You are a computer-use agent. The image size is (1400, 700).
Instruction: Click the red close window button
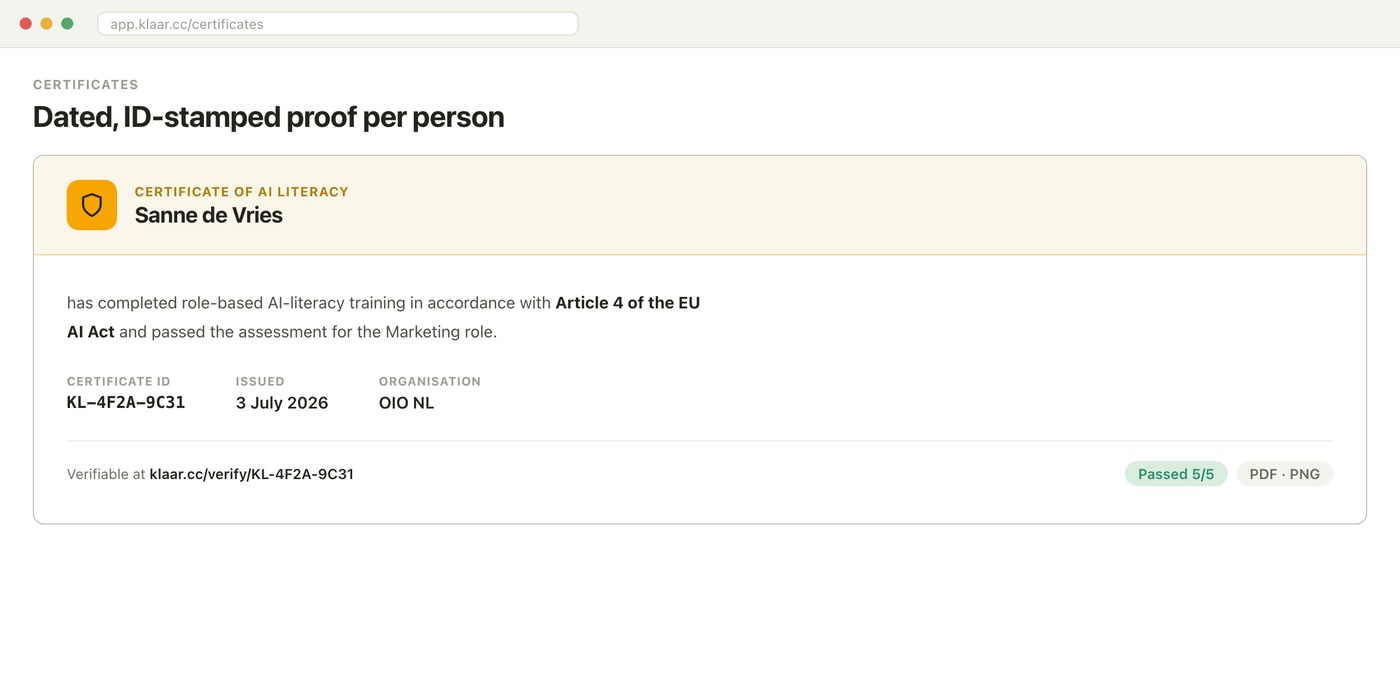coord(26,24)
